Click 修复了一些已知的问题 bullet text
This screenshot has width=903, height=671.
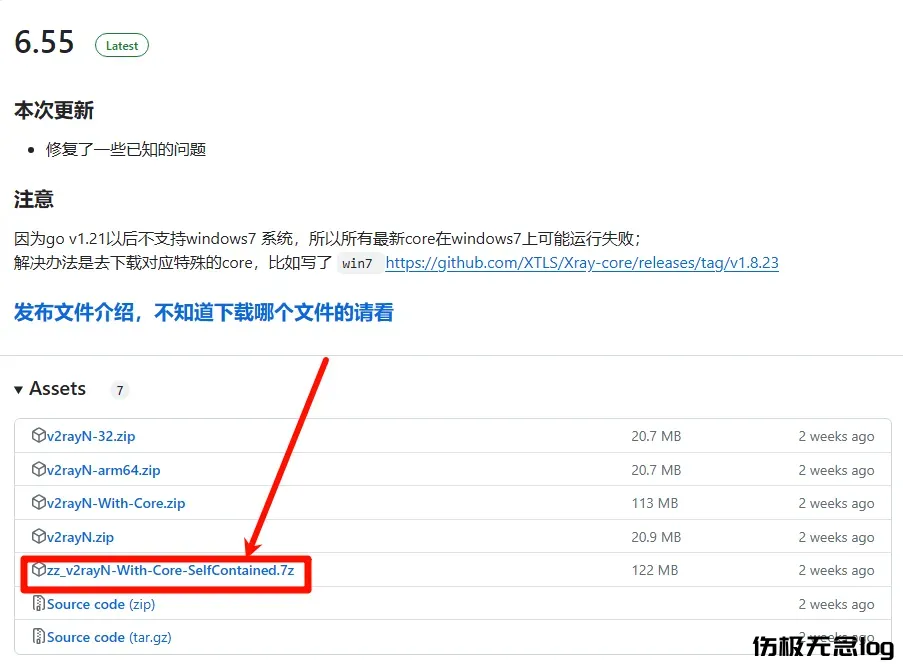click(x=126, y=149)
